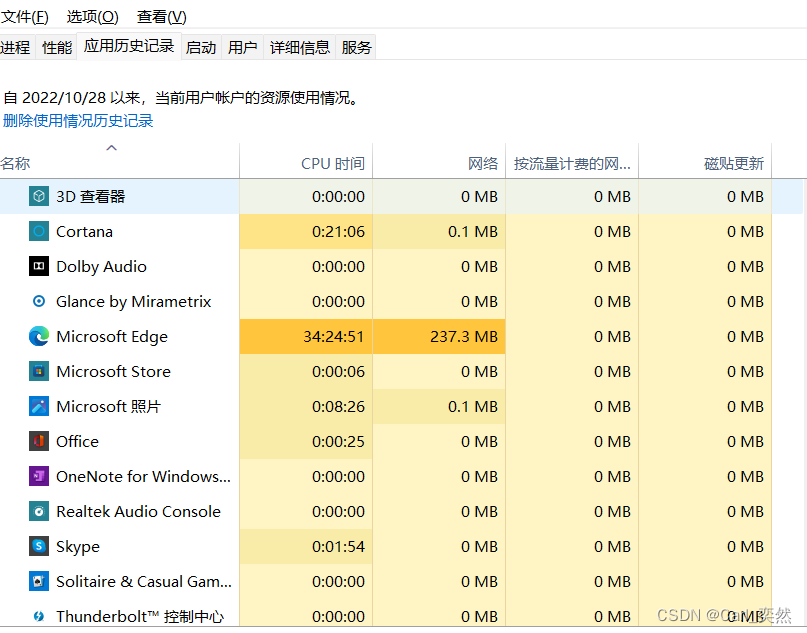Click Skype CPU time 0:01:54

pyautogui.click(x=338, y=547)
